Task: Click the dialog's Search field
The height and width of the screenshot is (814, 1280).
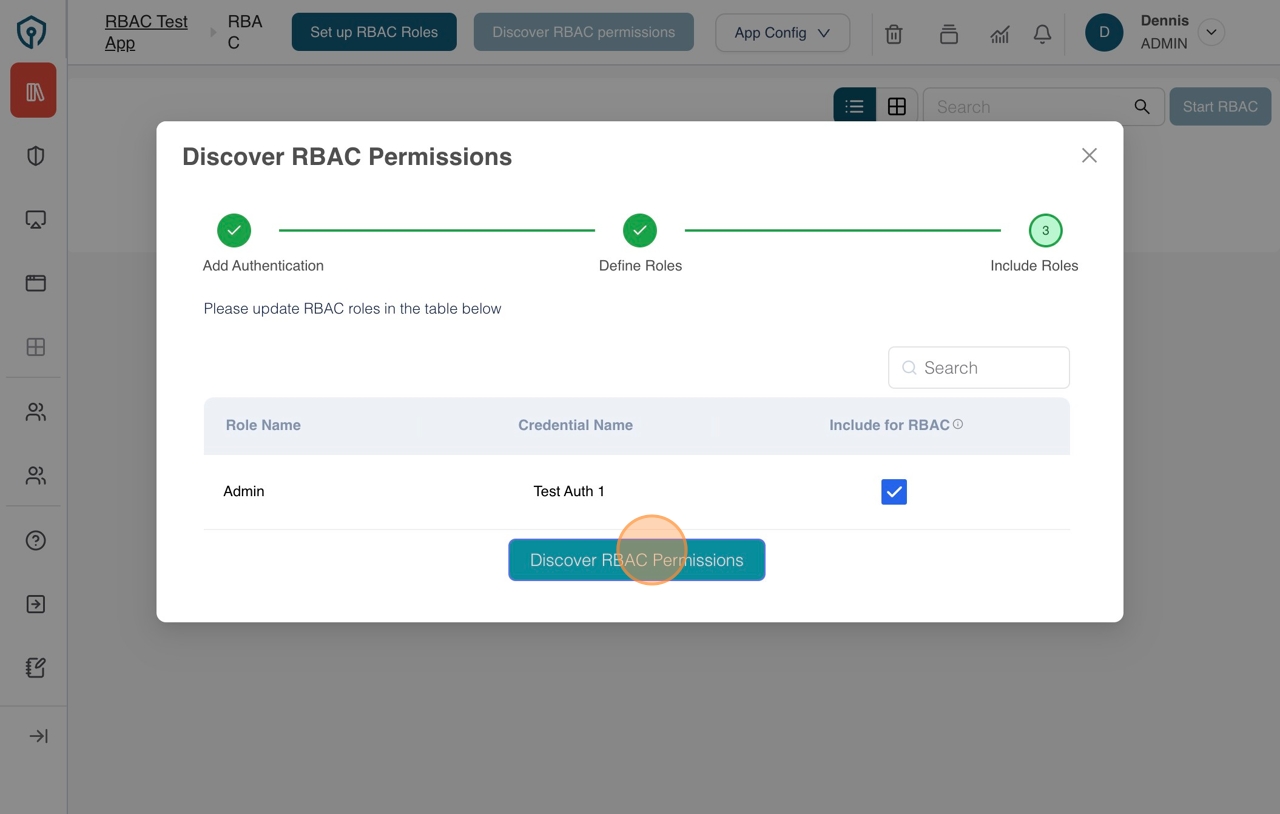Action: tap(978, 367)
